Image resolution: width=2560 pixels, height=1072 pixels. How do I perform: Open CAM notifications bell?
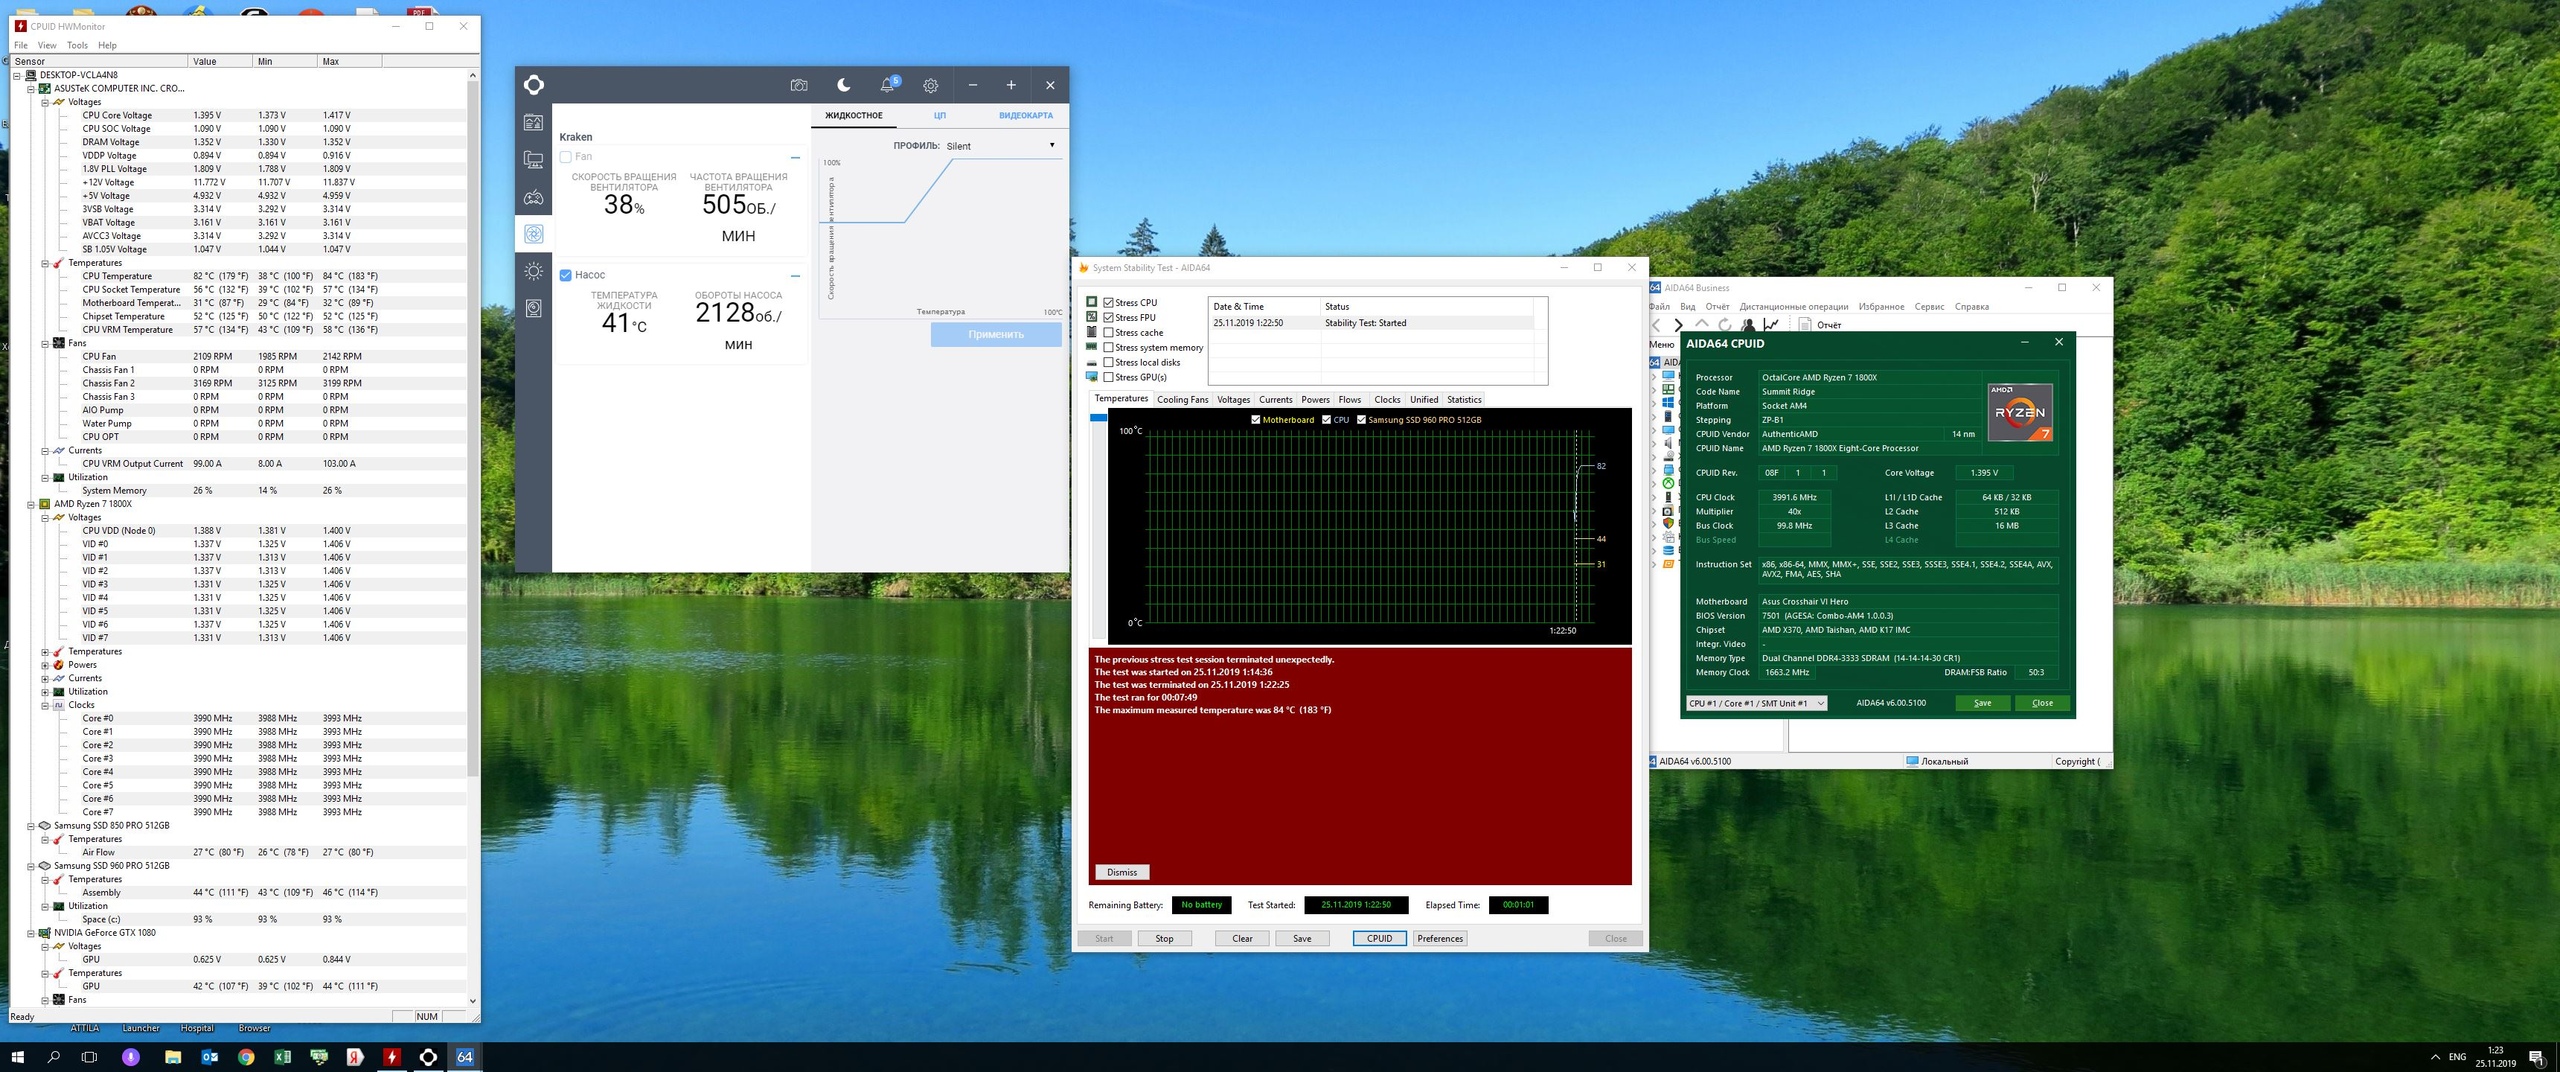tap(887, 85)
